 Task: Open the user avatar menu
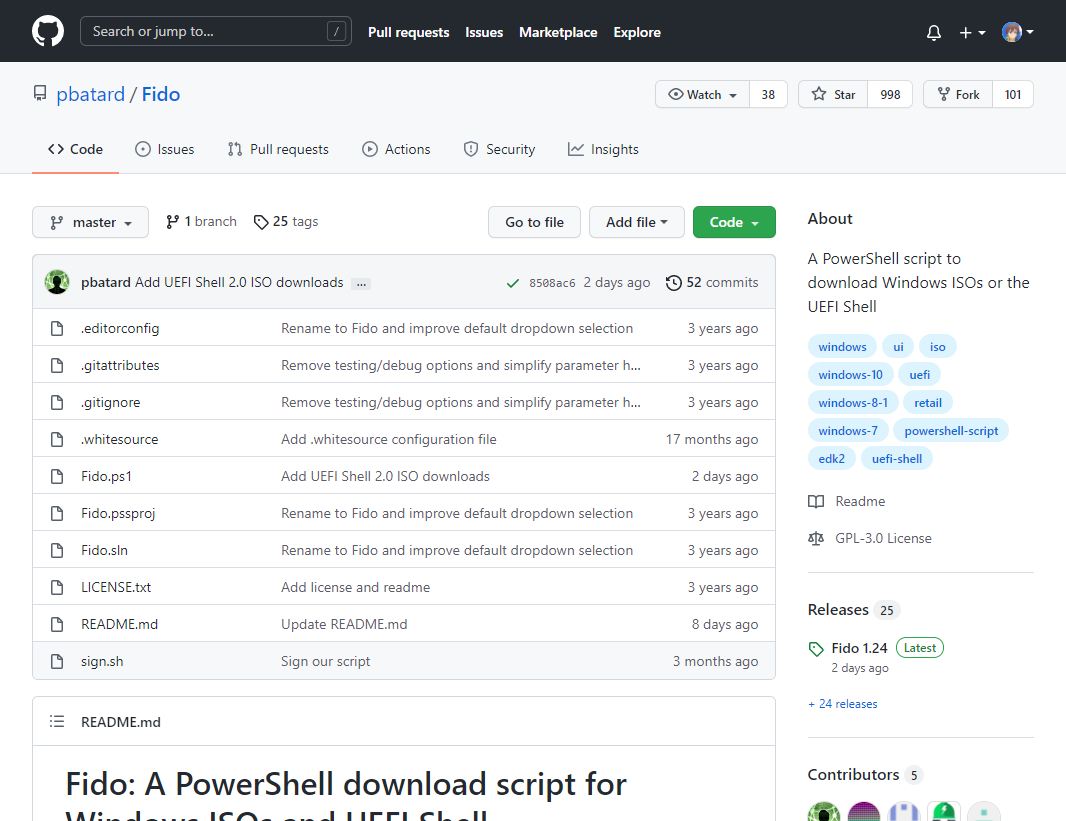tap(1018, 32)
